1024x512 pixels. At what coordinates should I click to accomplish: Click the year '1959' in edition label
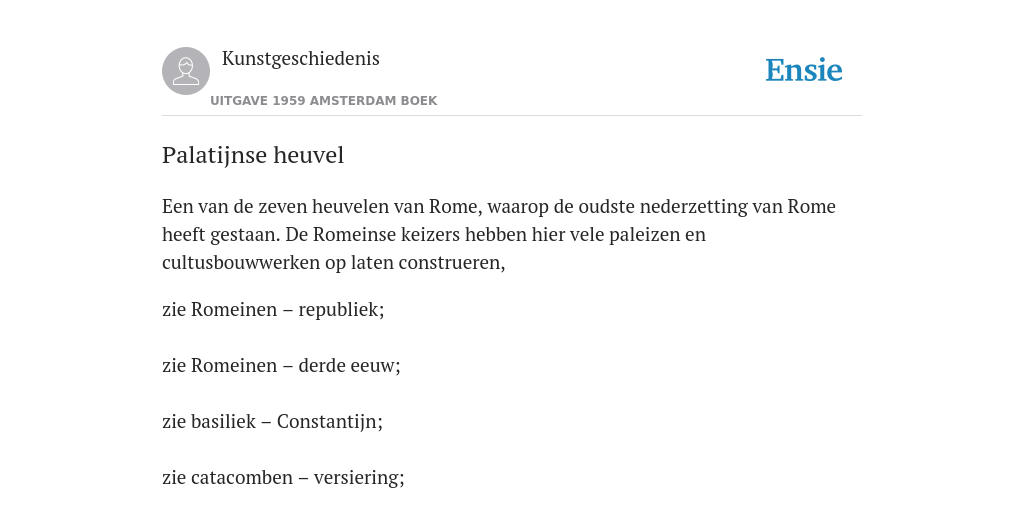click(289, 101)
